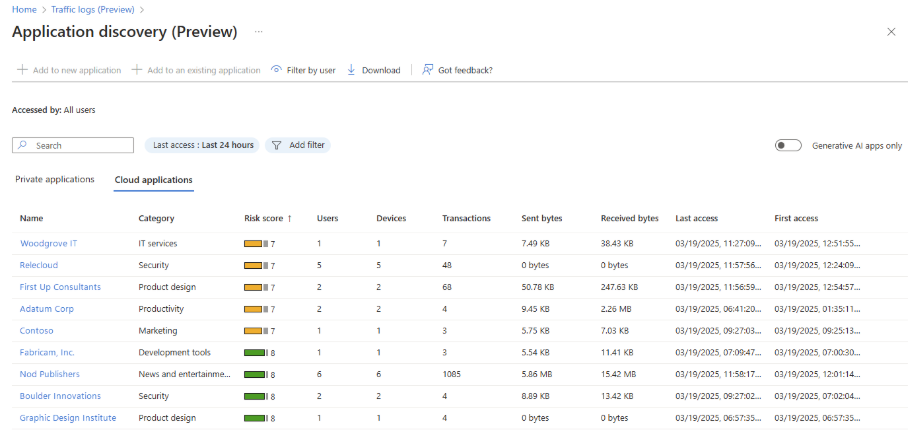Sort by the Name column header
The image size is (912, 430).
coord(31,218)
